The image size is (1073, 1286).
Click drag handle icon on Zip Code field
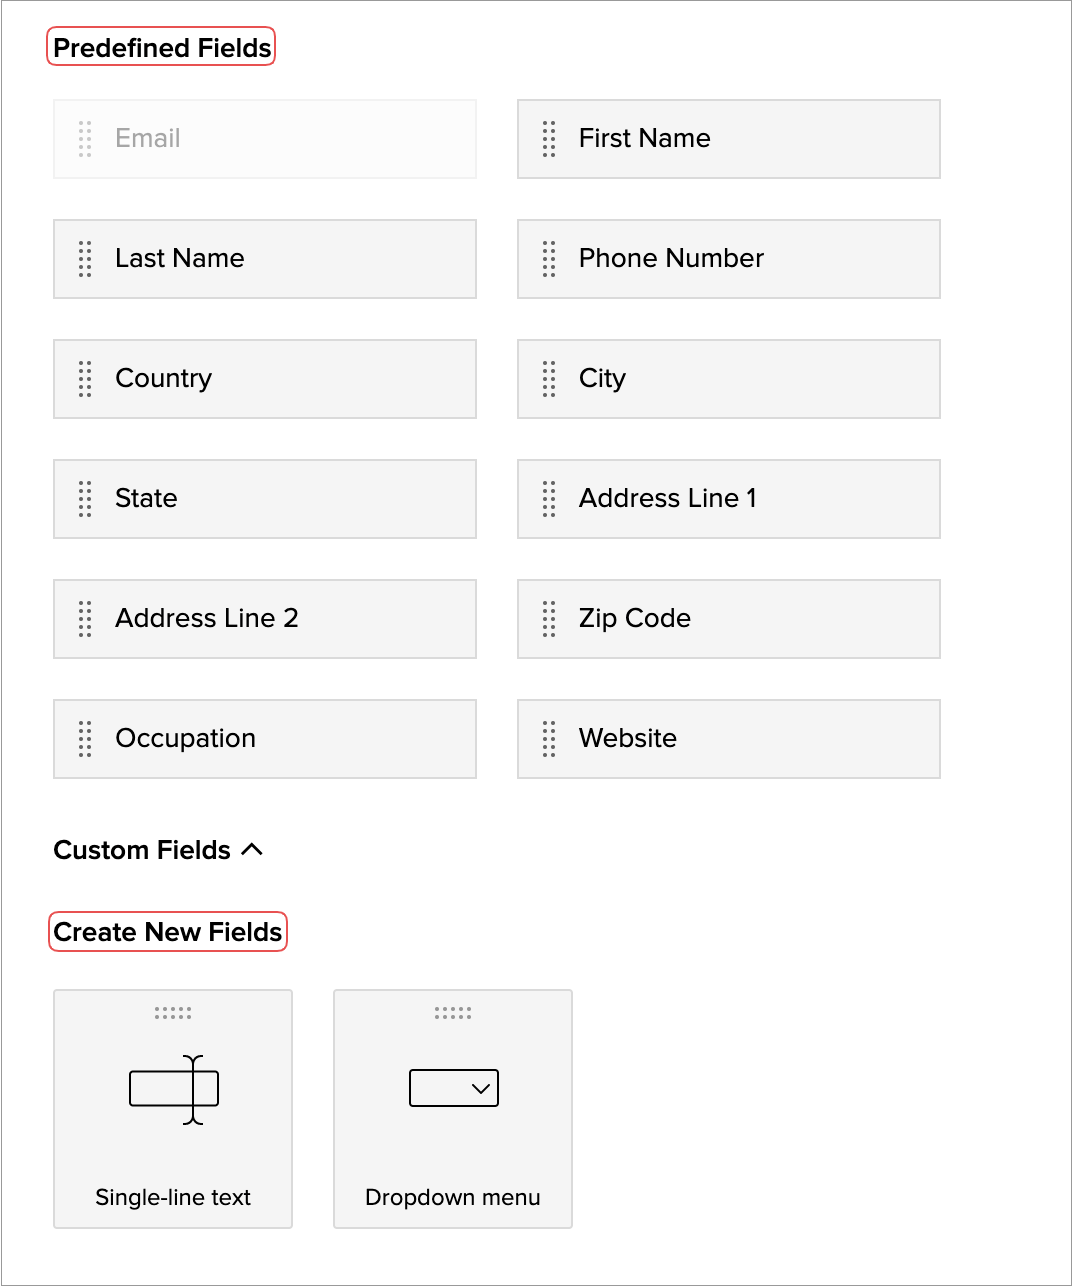[549, 619]
